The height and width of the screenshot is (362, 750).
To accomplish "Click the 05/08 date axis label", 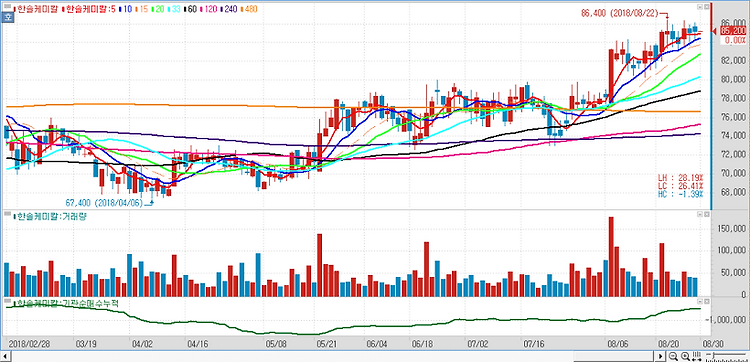I will click(275, 343).
